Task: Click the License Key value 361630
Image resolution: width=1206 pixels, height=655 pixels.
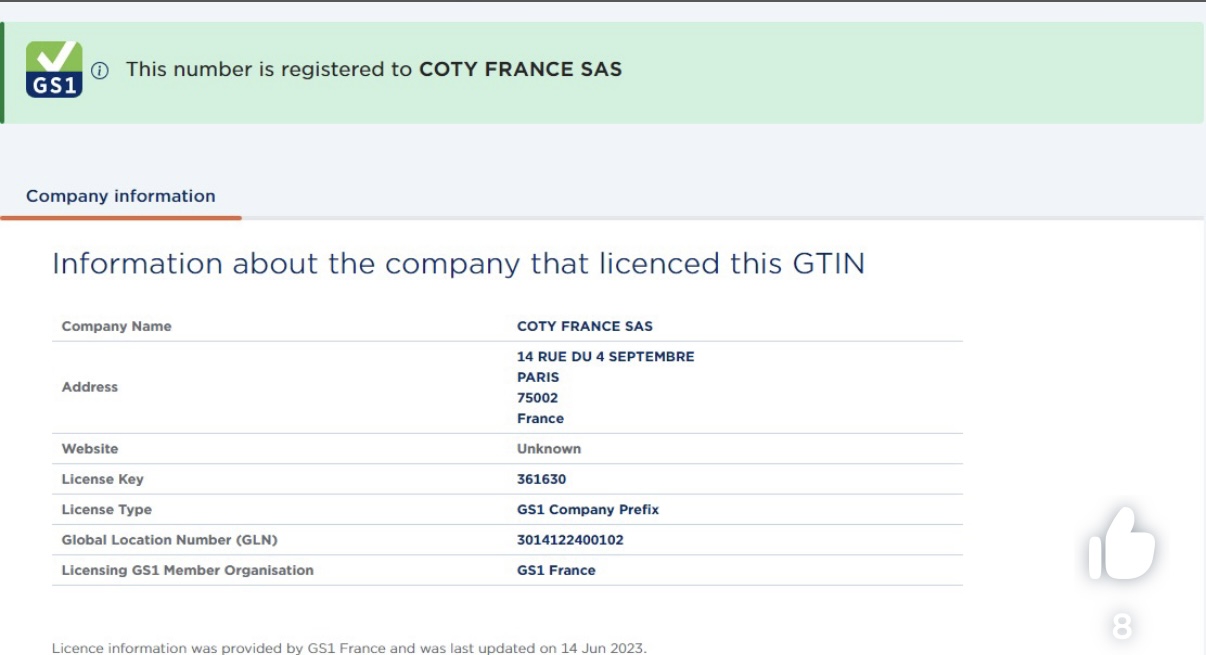Action: [541, 479]
